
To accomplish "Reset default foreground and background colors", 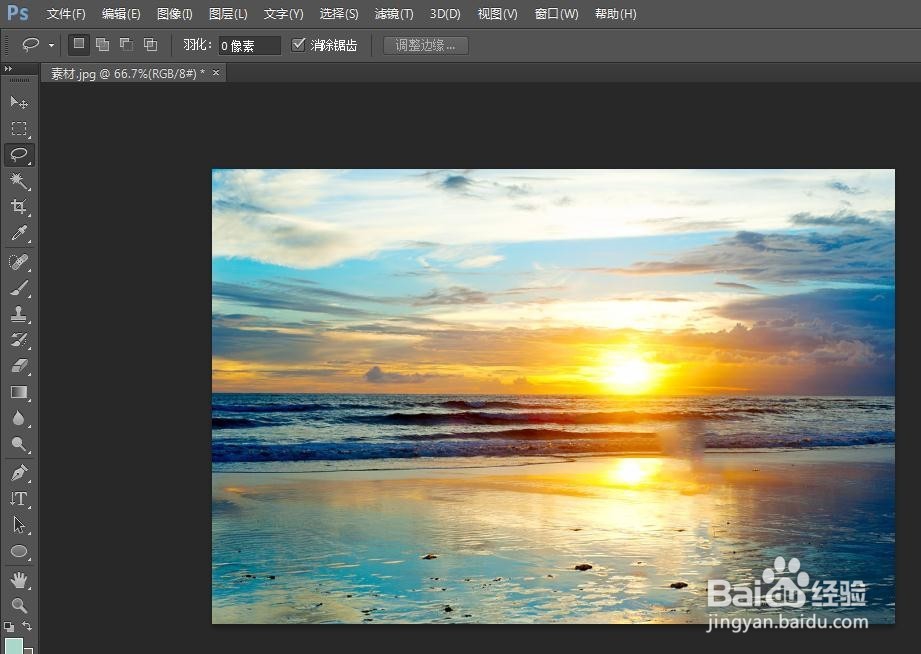I will pos(8,626).
